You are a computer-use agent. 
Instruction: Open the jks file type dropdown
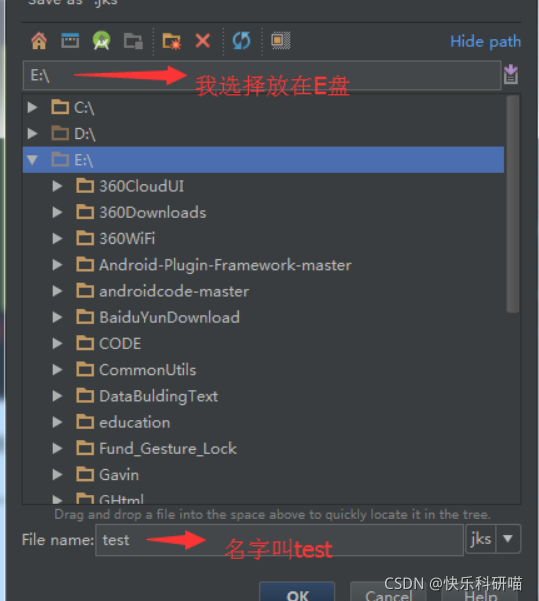point(508,539)
